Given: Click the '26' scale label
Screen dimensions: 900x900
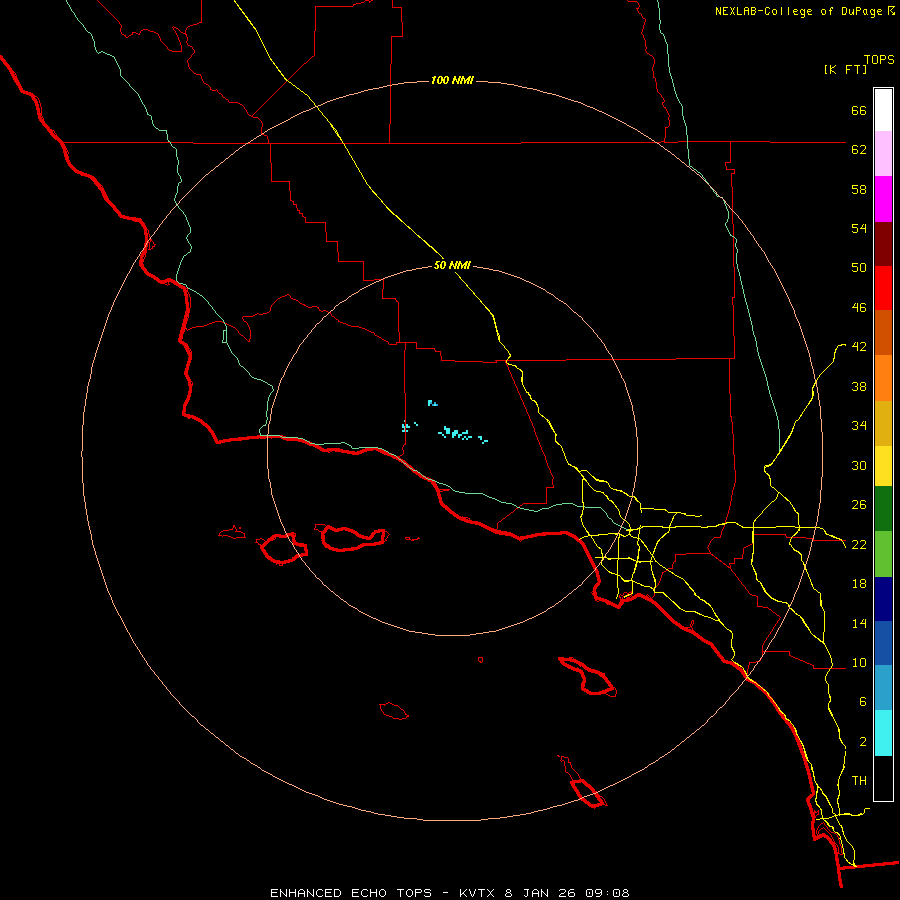Looking at the screenshot, I should (859, 505).
